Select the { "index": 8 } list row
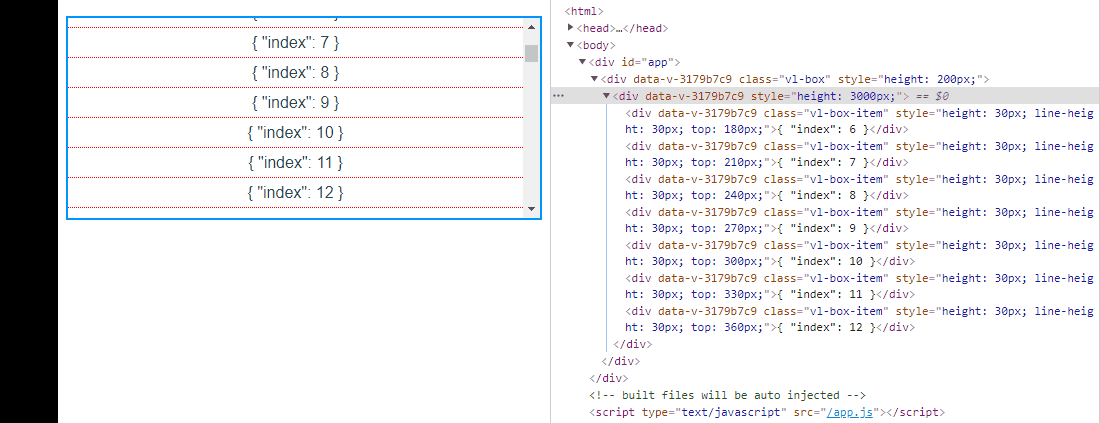The image size is (1100, 423). coord(295,72)
